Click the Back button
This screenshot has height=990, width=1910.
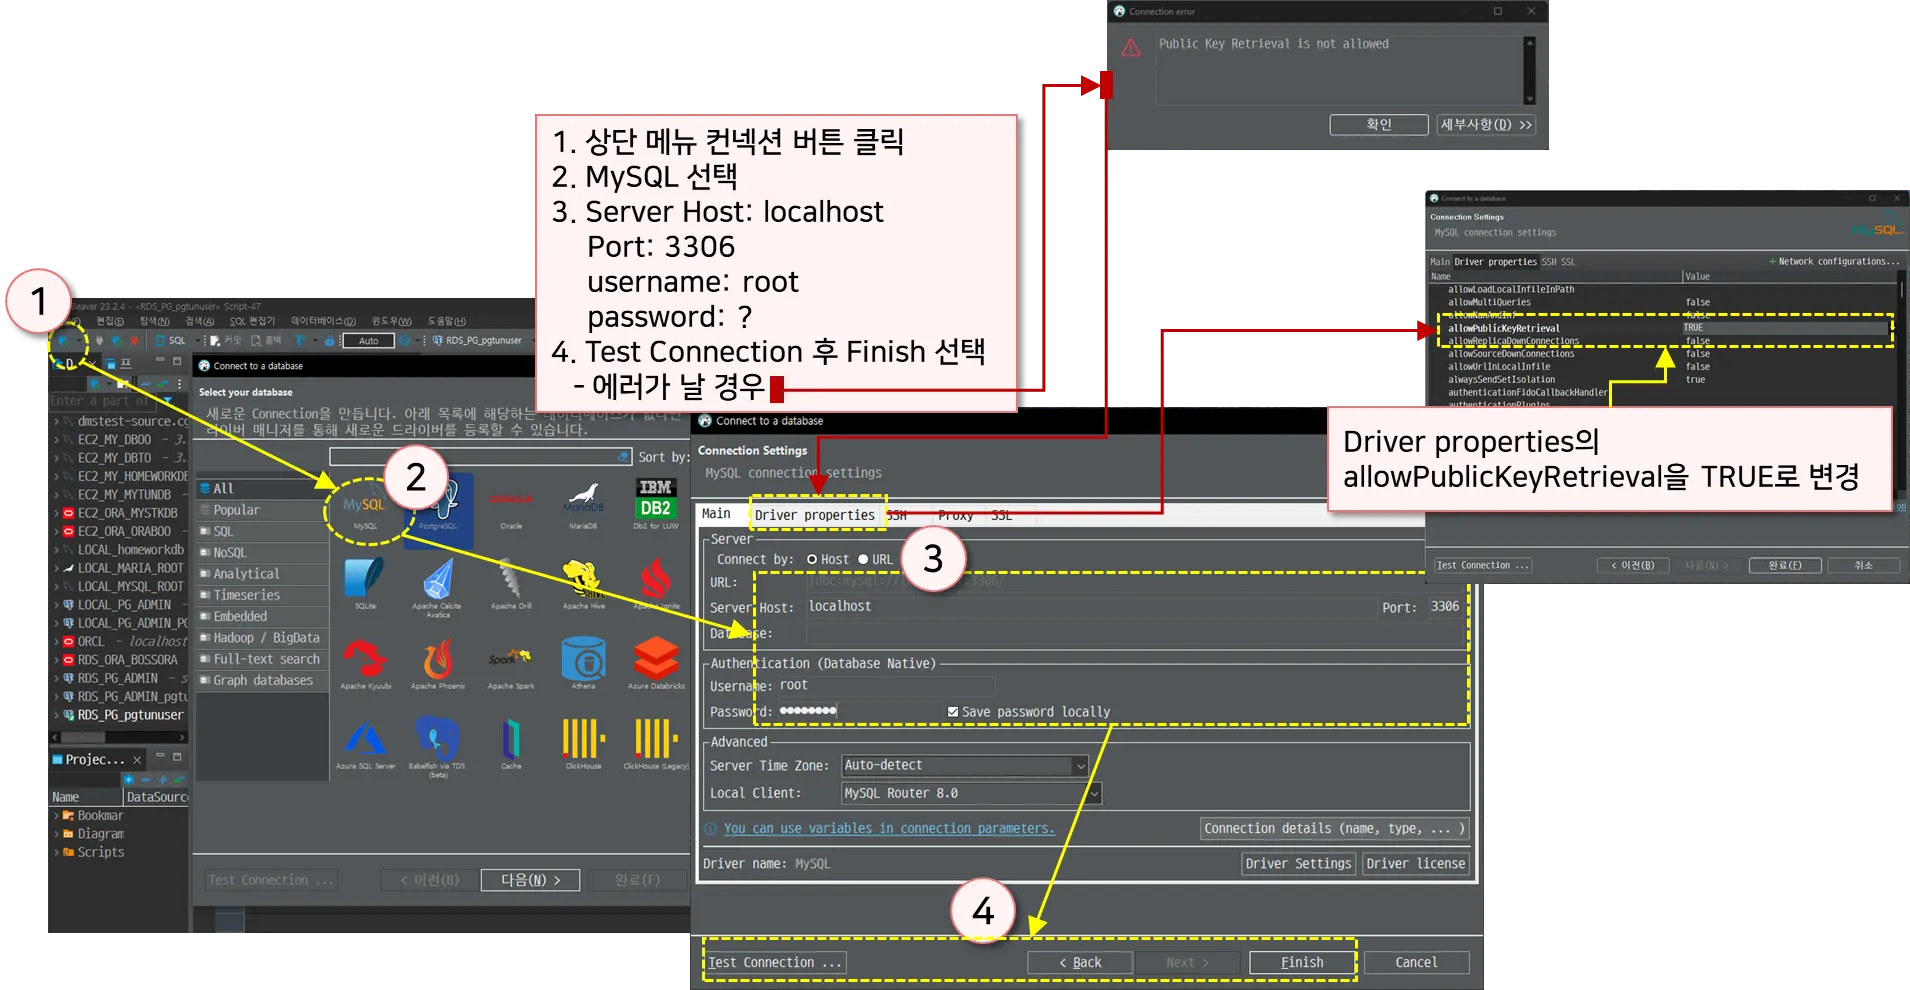click(1080, 963)
